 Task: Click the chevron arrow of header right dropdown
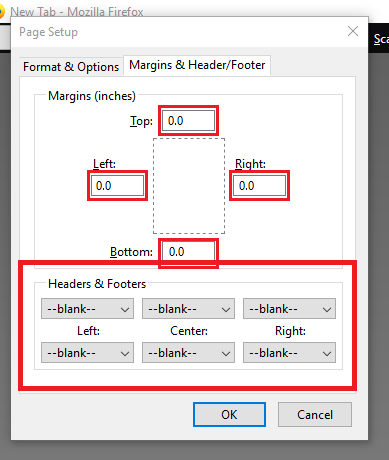coord(327,310)
